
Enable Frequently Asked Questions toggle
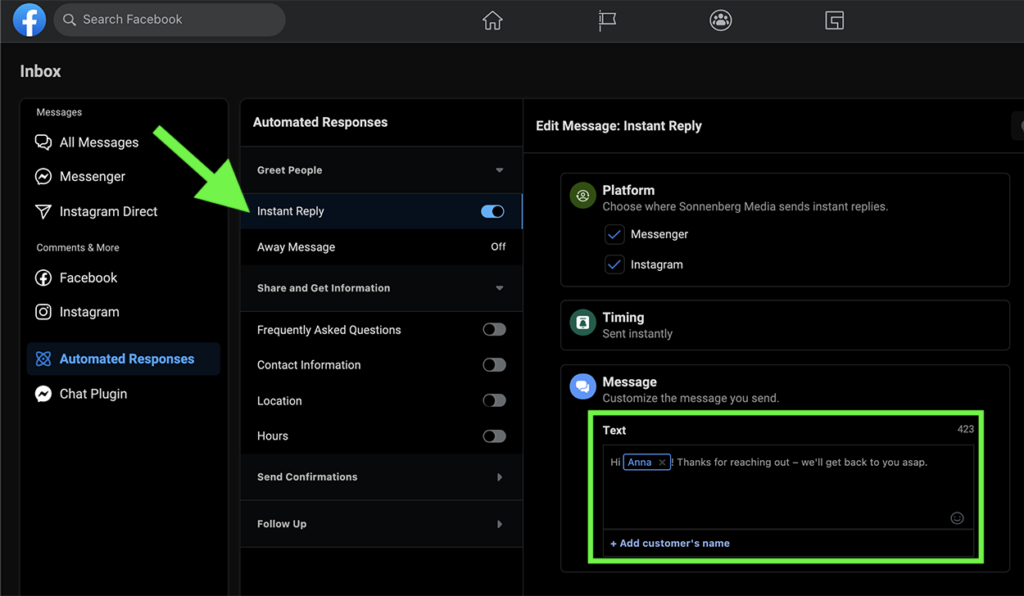point(494,330)
